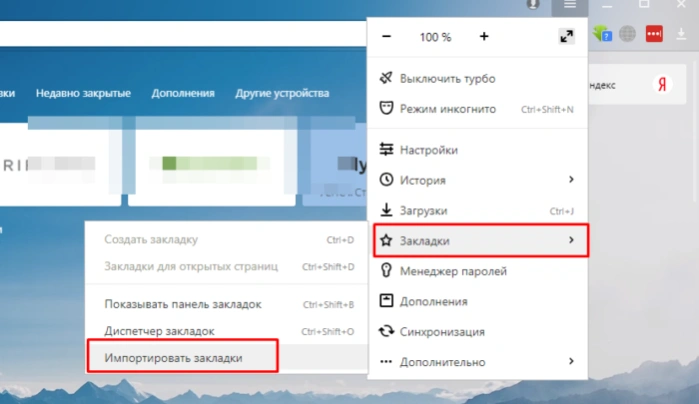Image resolution: width=699 pixels, height=404 pixels.
Task: Switch to Дополнения tab on new tab page
Action: pos(183,93)
